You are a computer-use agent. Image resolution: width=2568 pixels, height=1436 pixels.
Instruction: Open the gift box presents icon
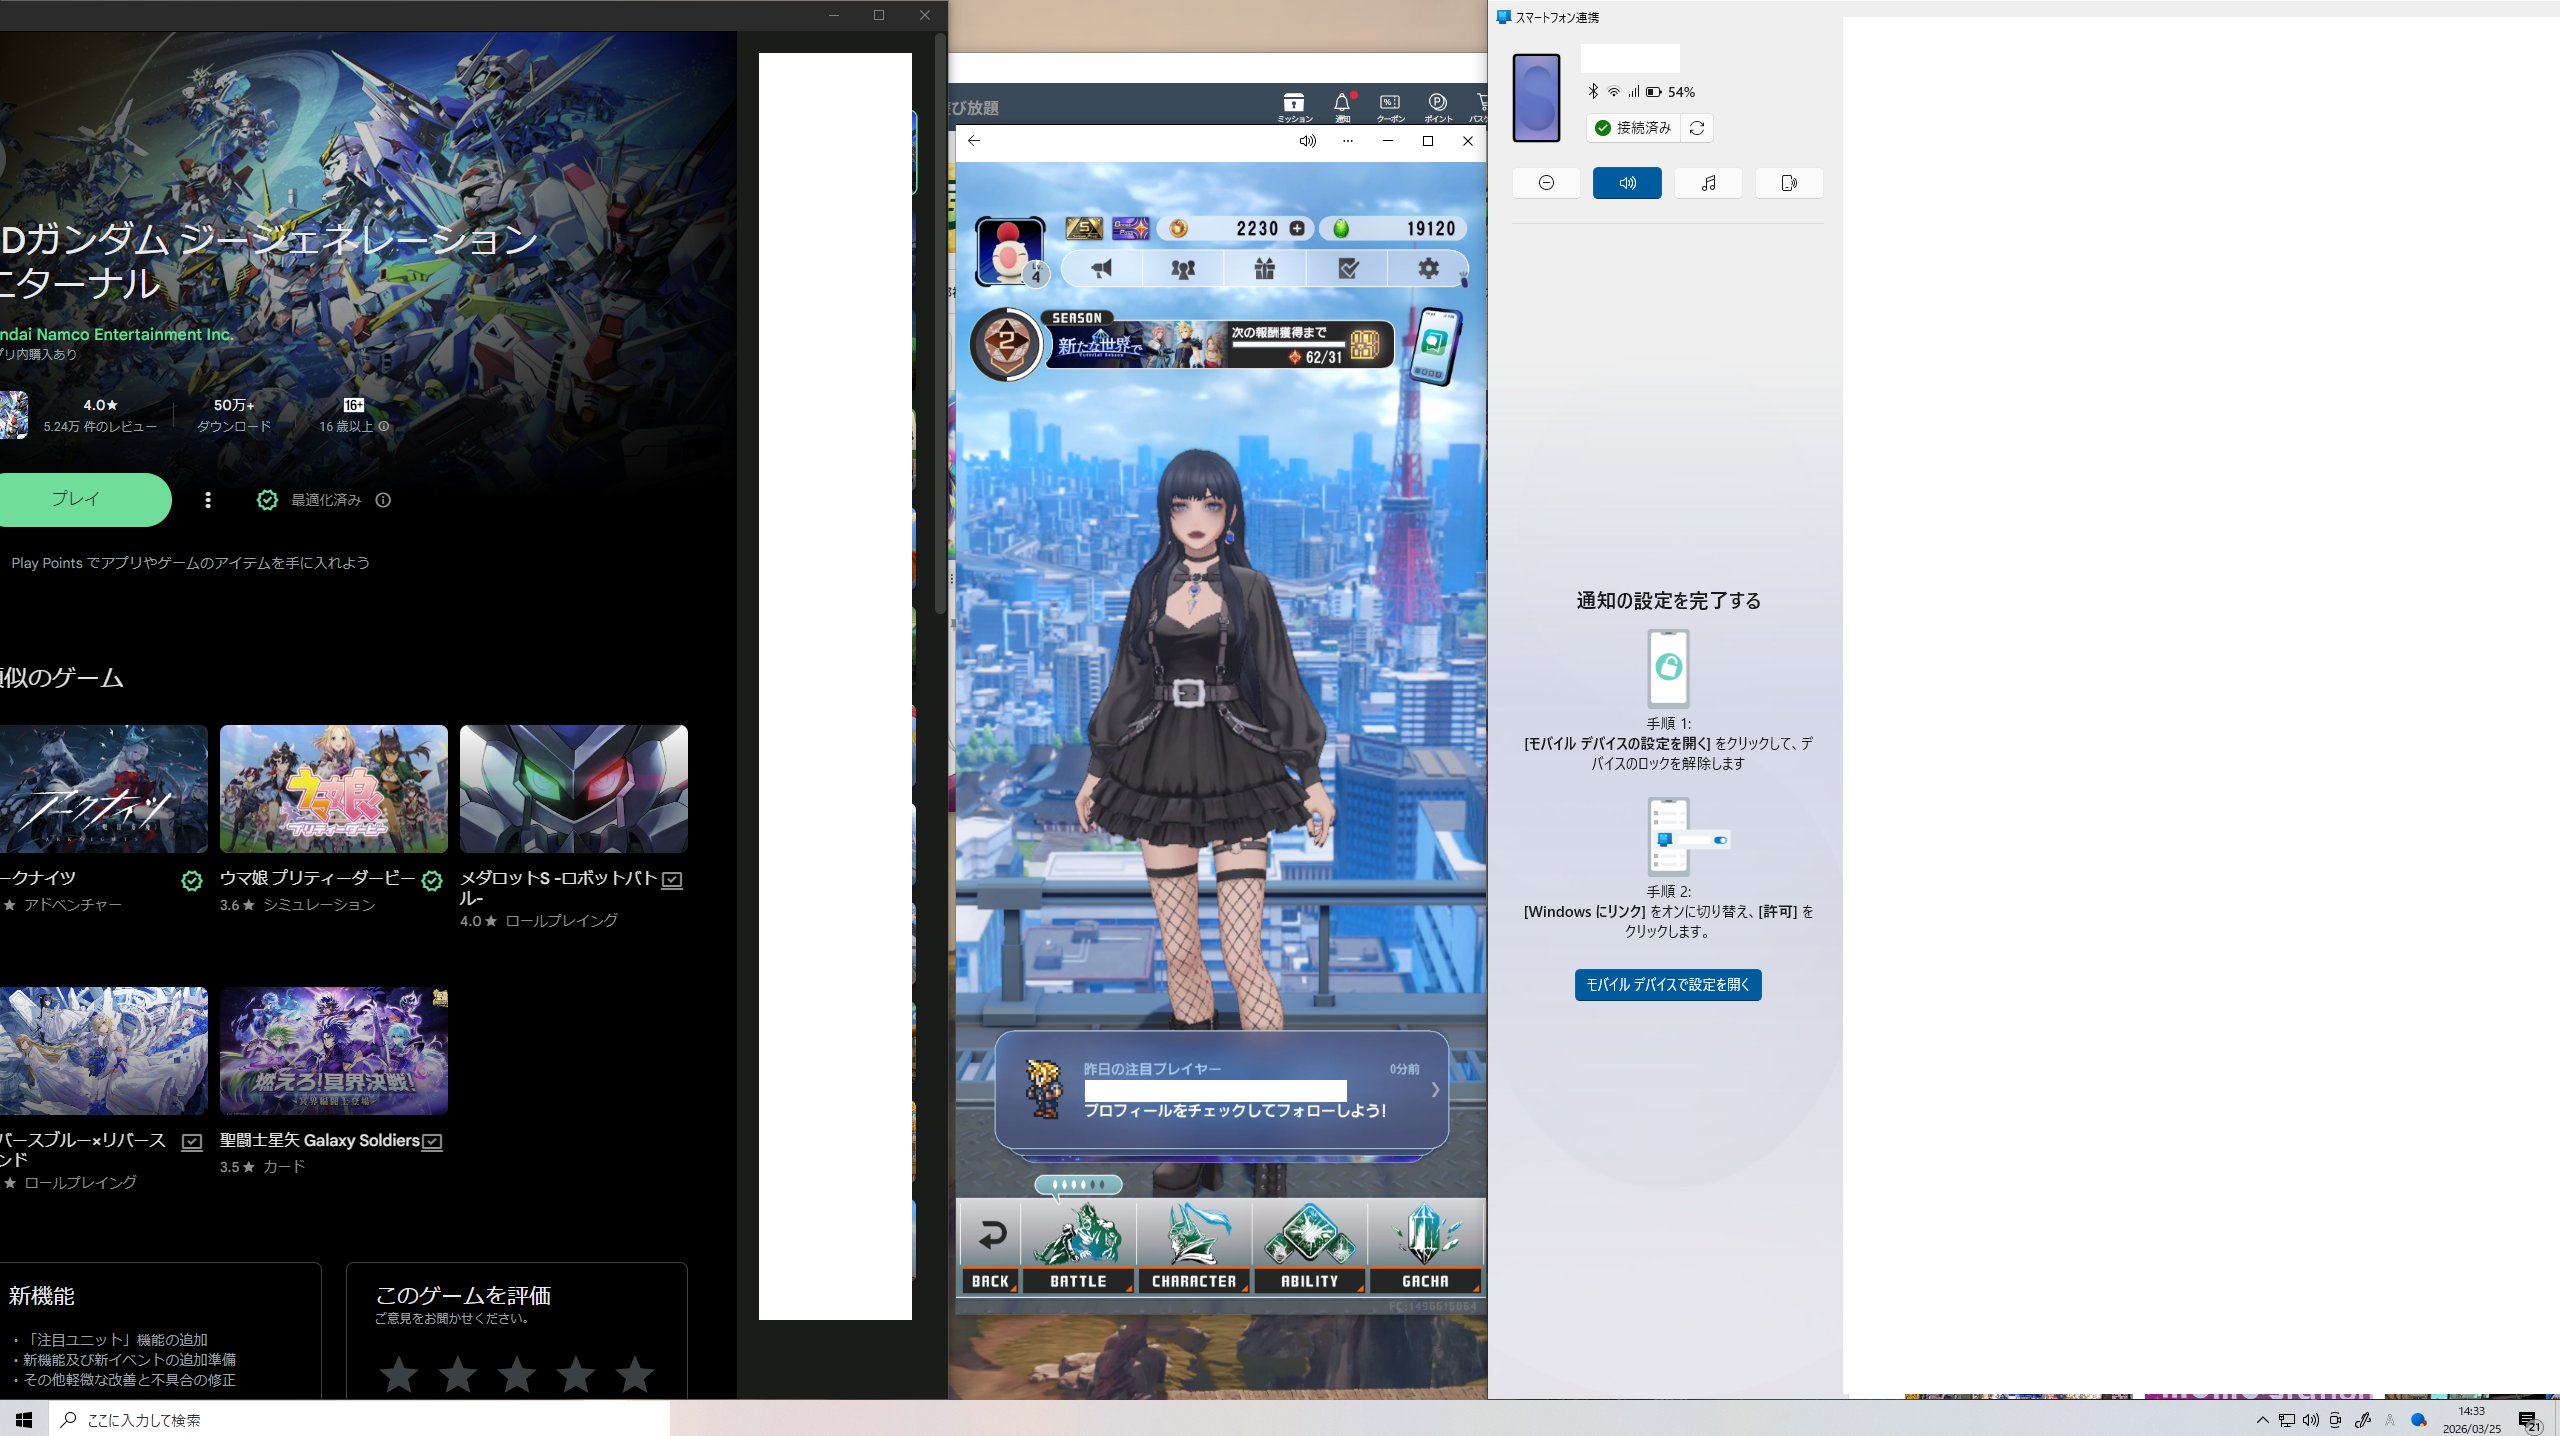coord(1265,268)
